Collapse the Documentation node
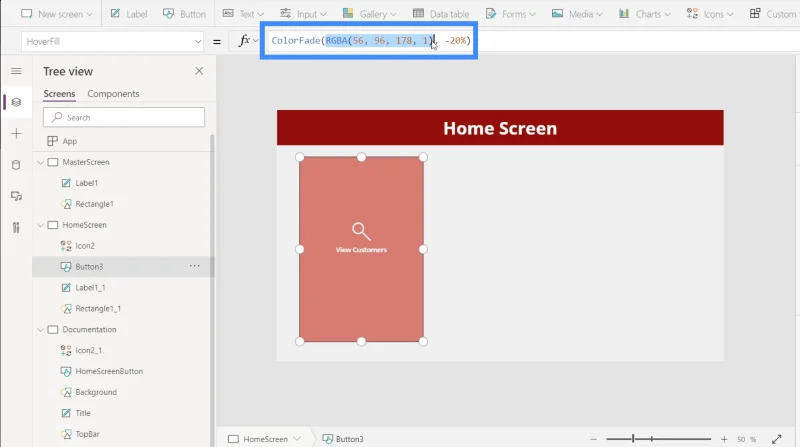Screen dimensions: 800x447 click(41, 330)
